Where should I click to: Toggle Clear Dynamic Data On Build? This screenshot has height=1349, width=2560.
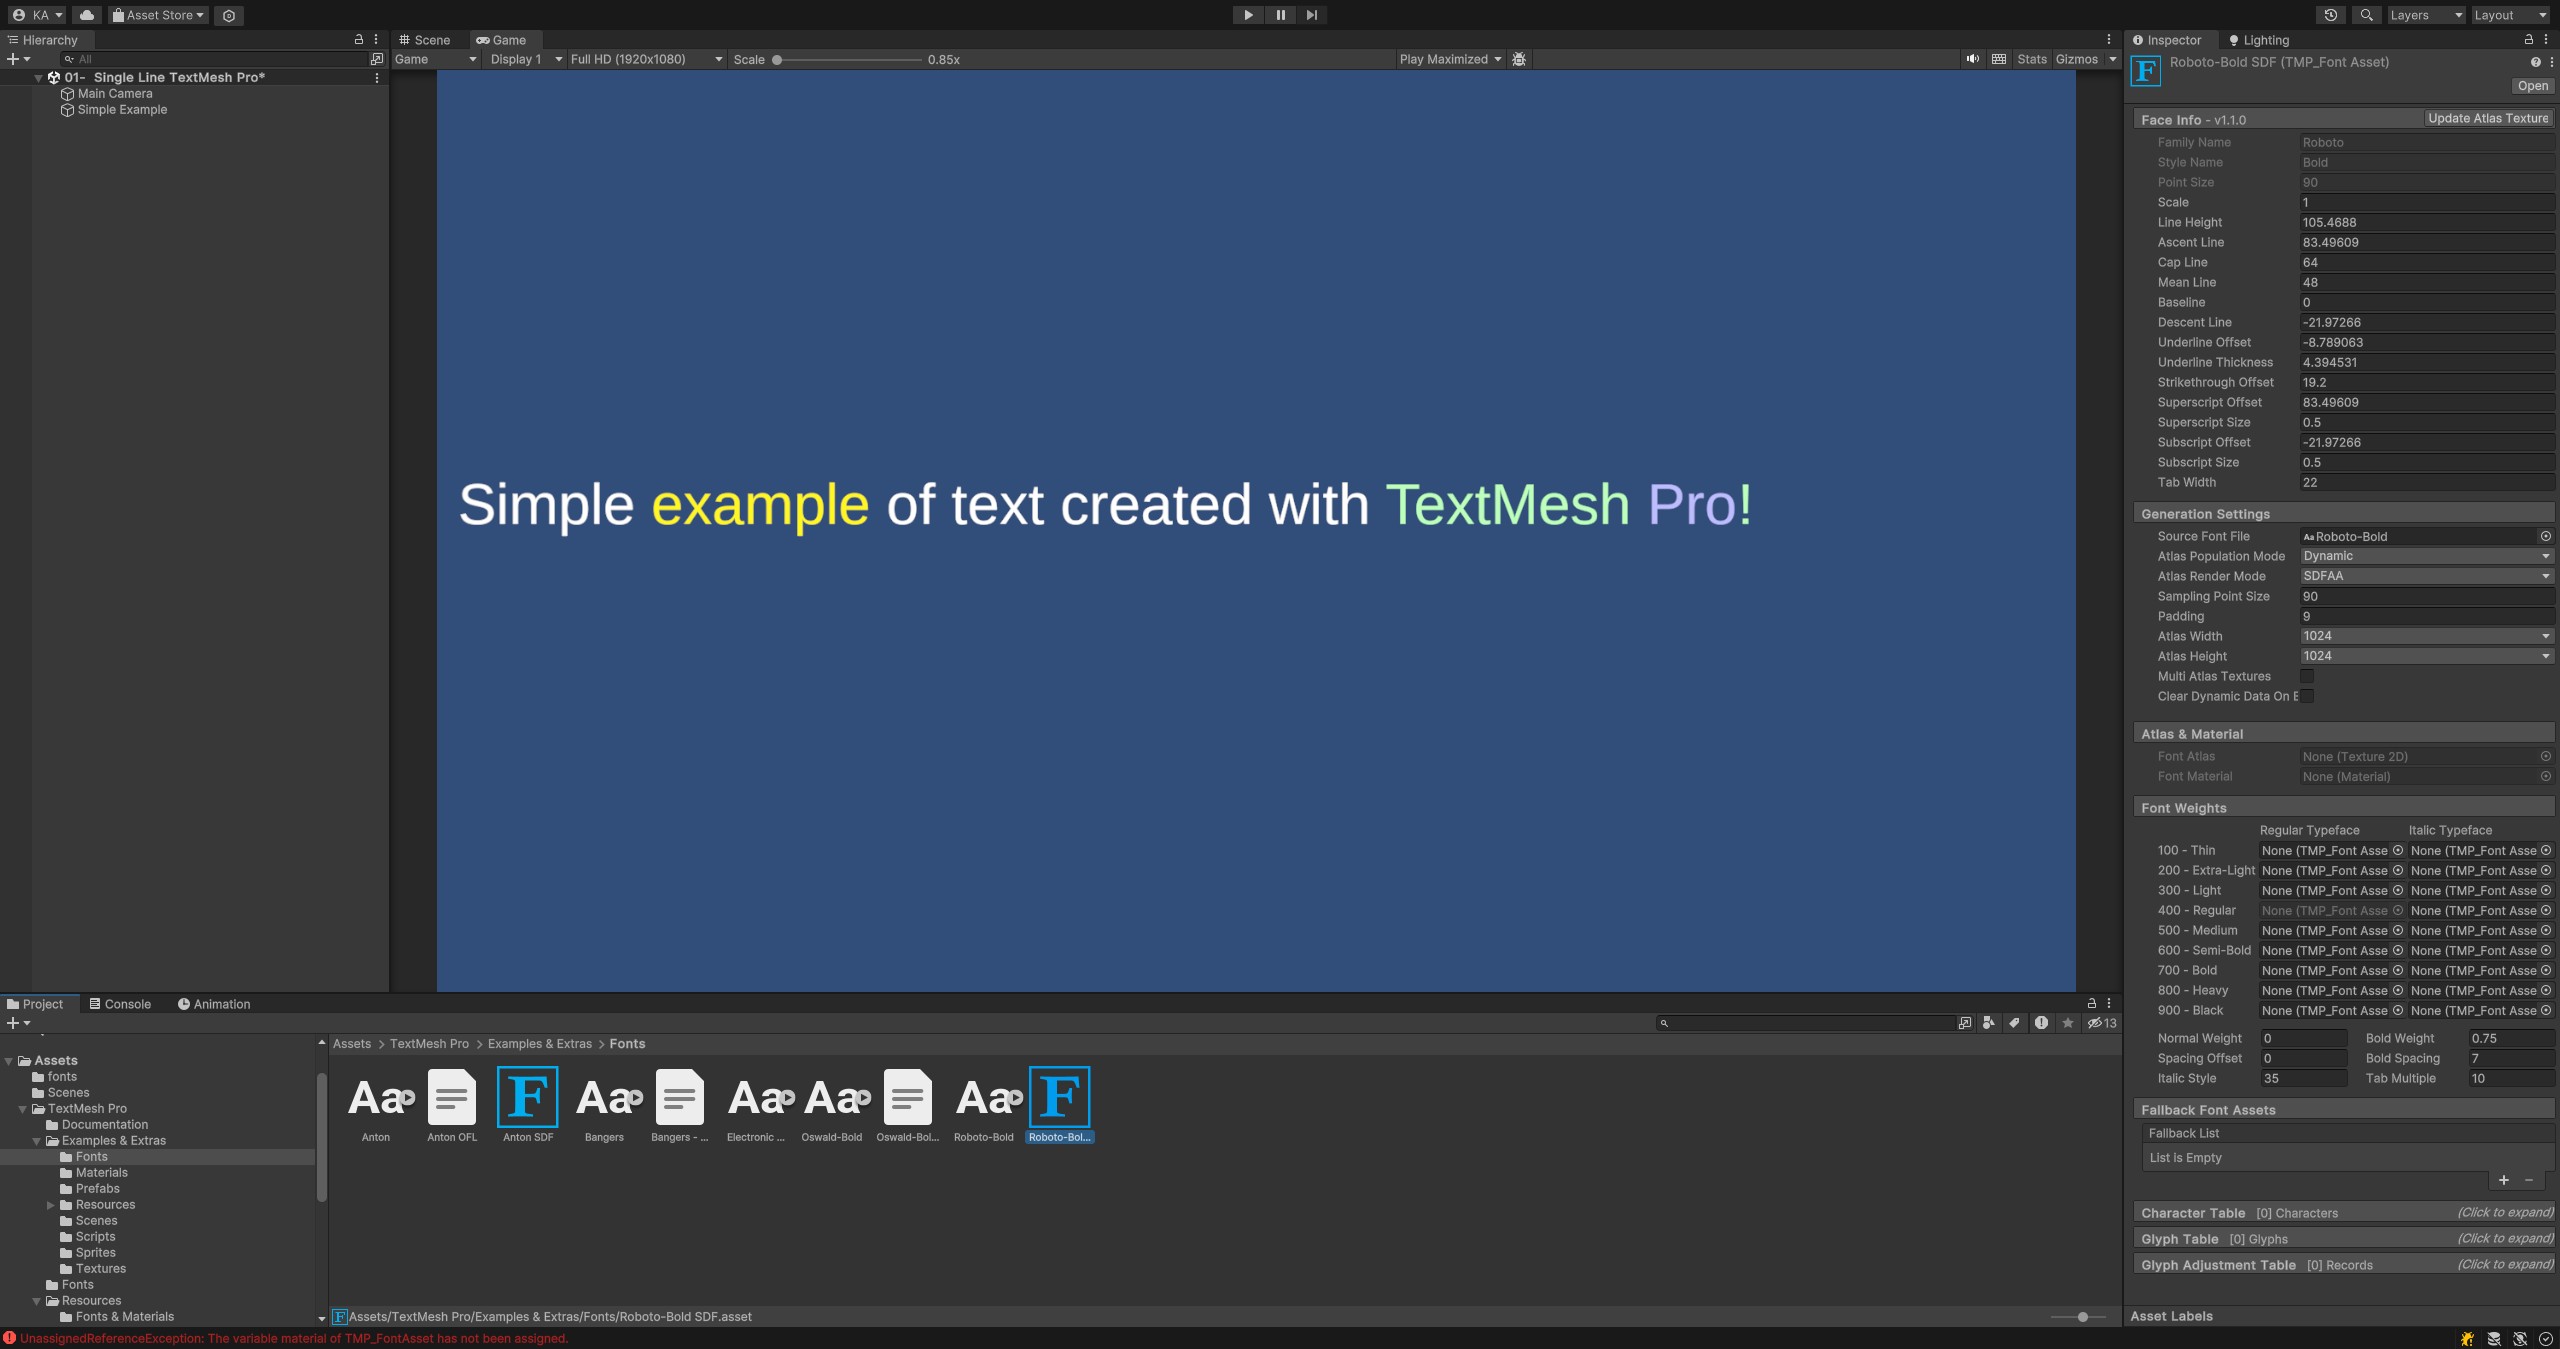click(2307, 696)
